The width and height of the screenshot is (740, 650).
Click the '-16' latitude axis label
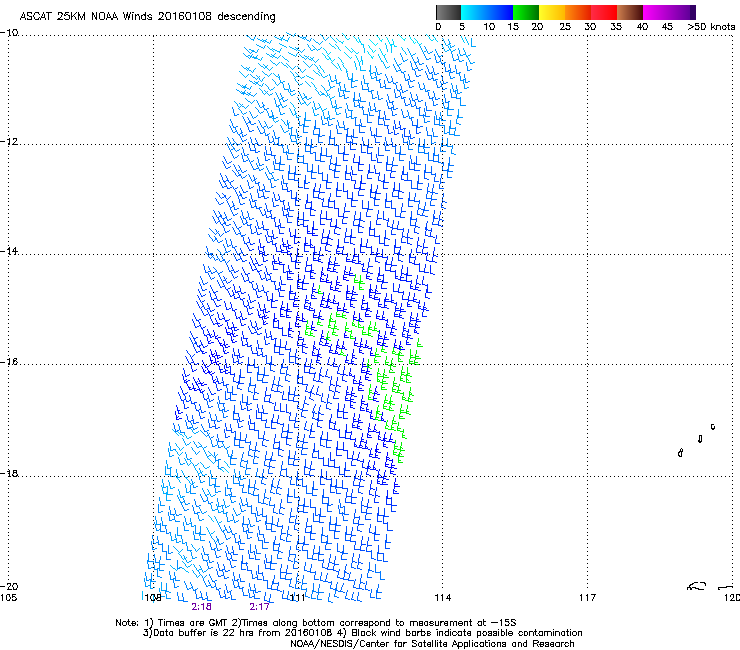[x=9, y=362]
